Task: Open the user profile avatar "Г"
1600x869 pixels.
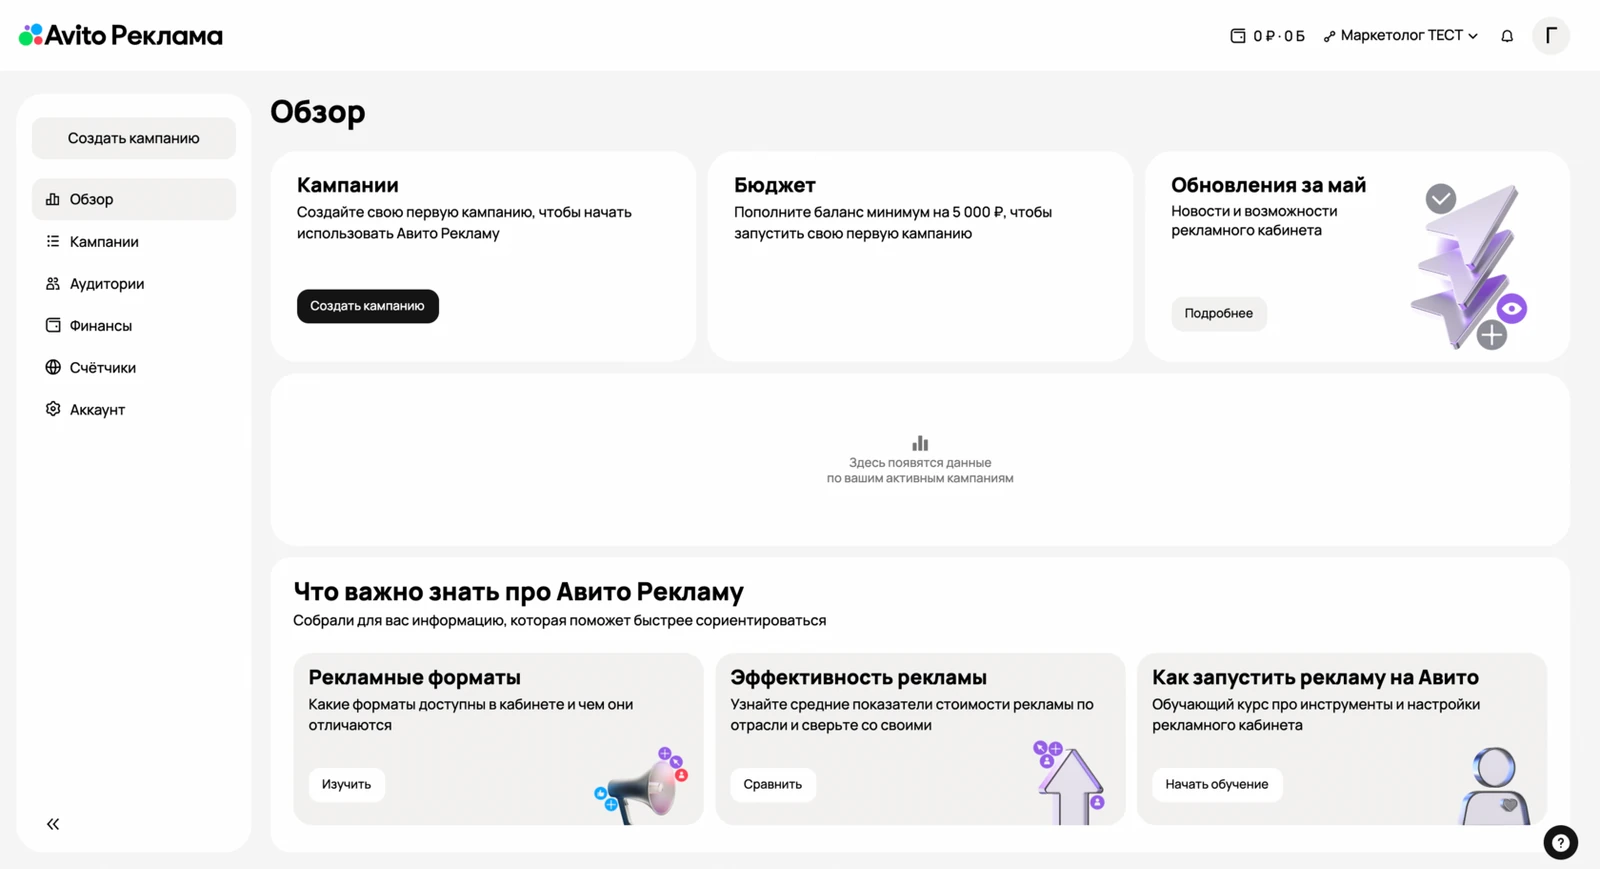Action: point(1551,36)
